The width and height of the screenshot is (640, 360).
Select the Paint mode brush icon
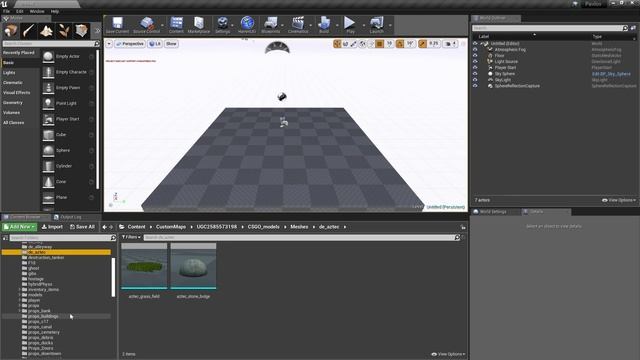[29, 31]
